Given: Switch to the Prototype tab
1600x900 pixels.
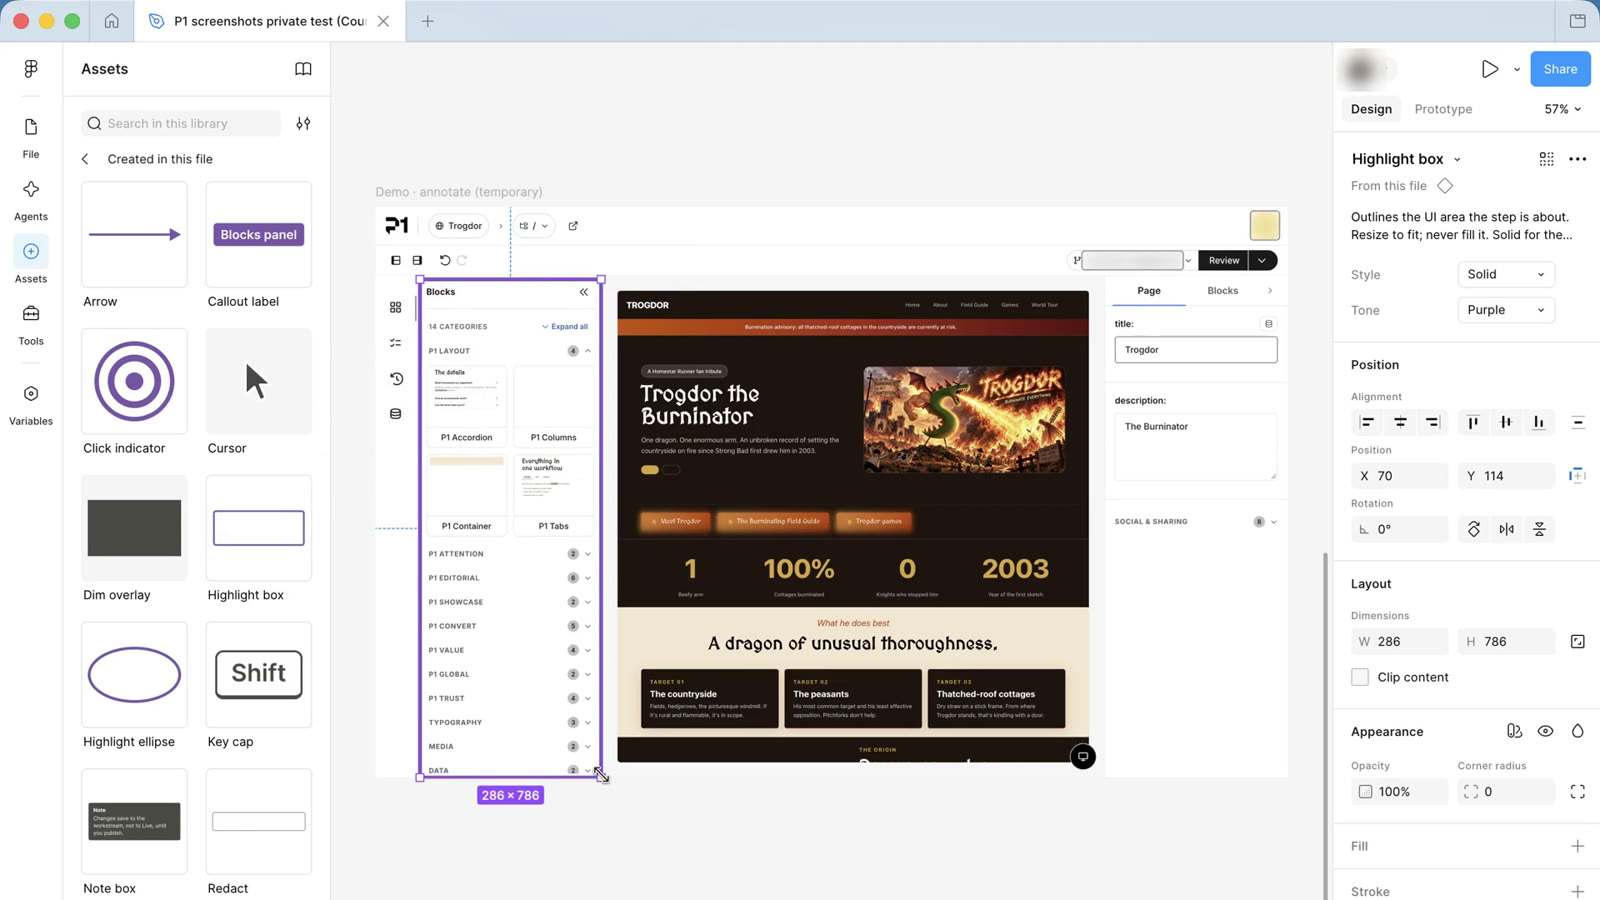Looking at the screenshot, I should click(1443, 109).
